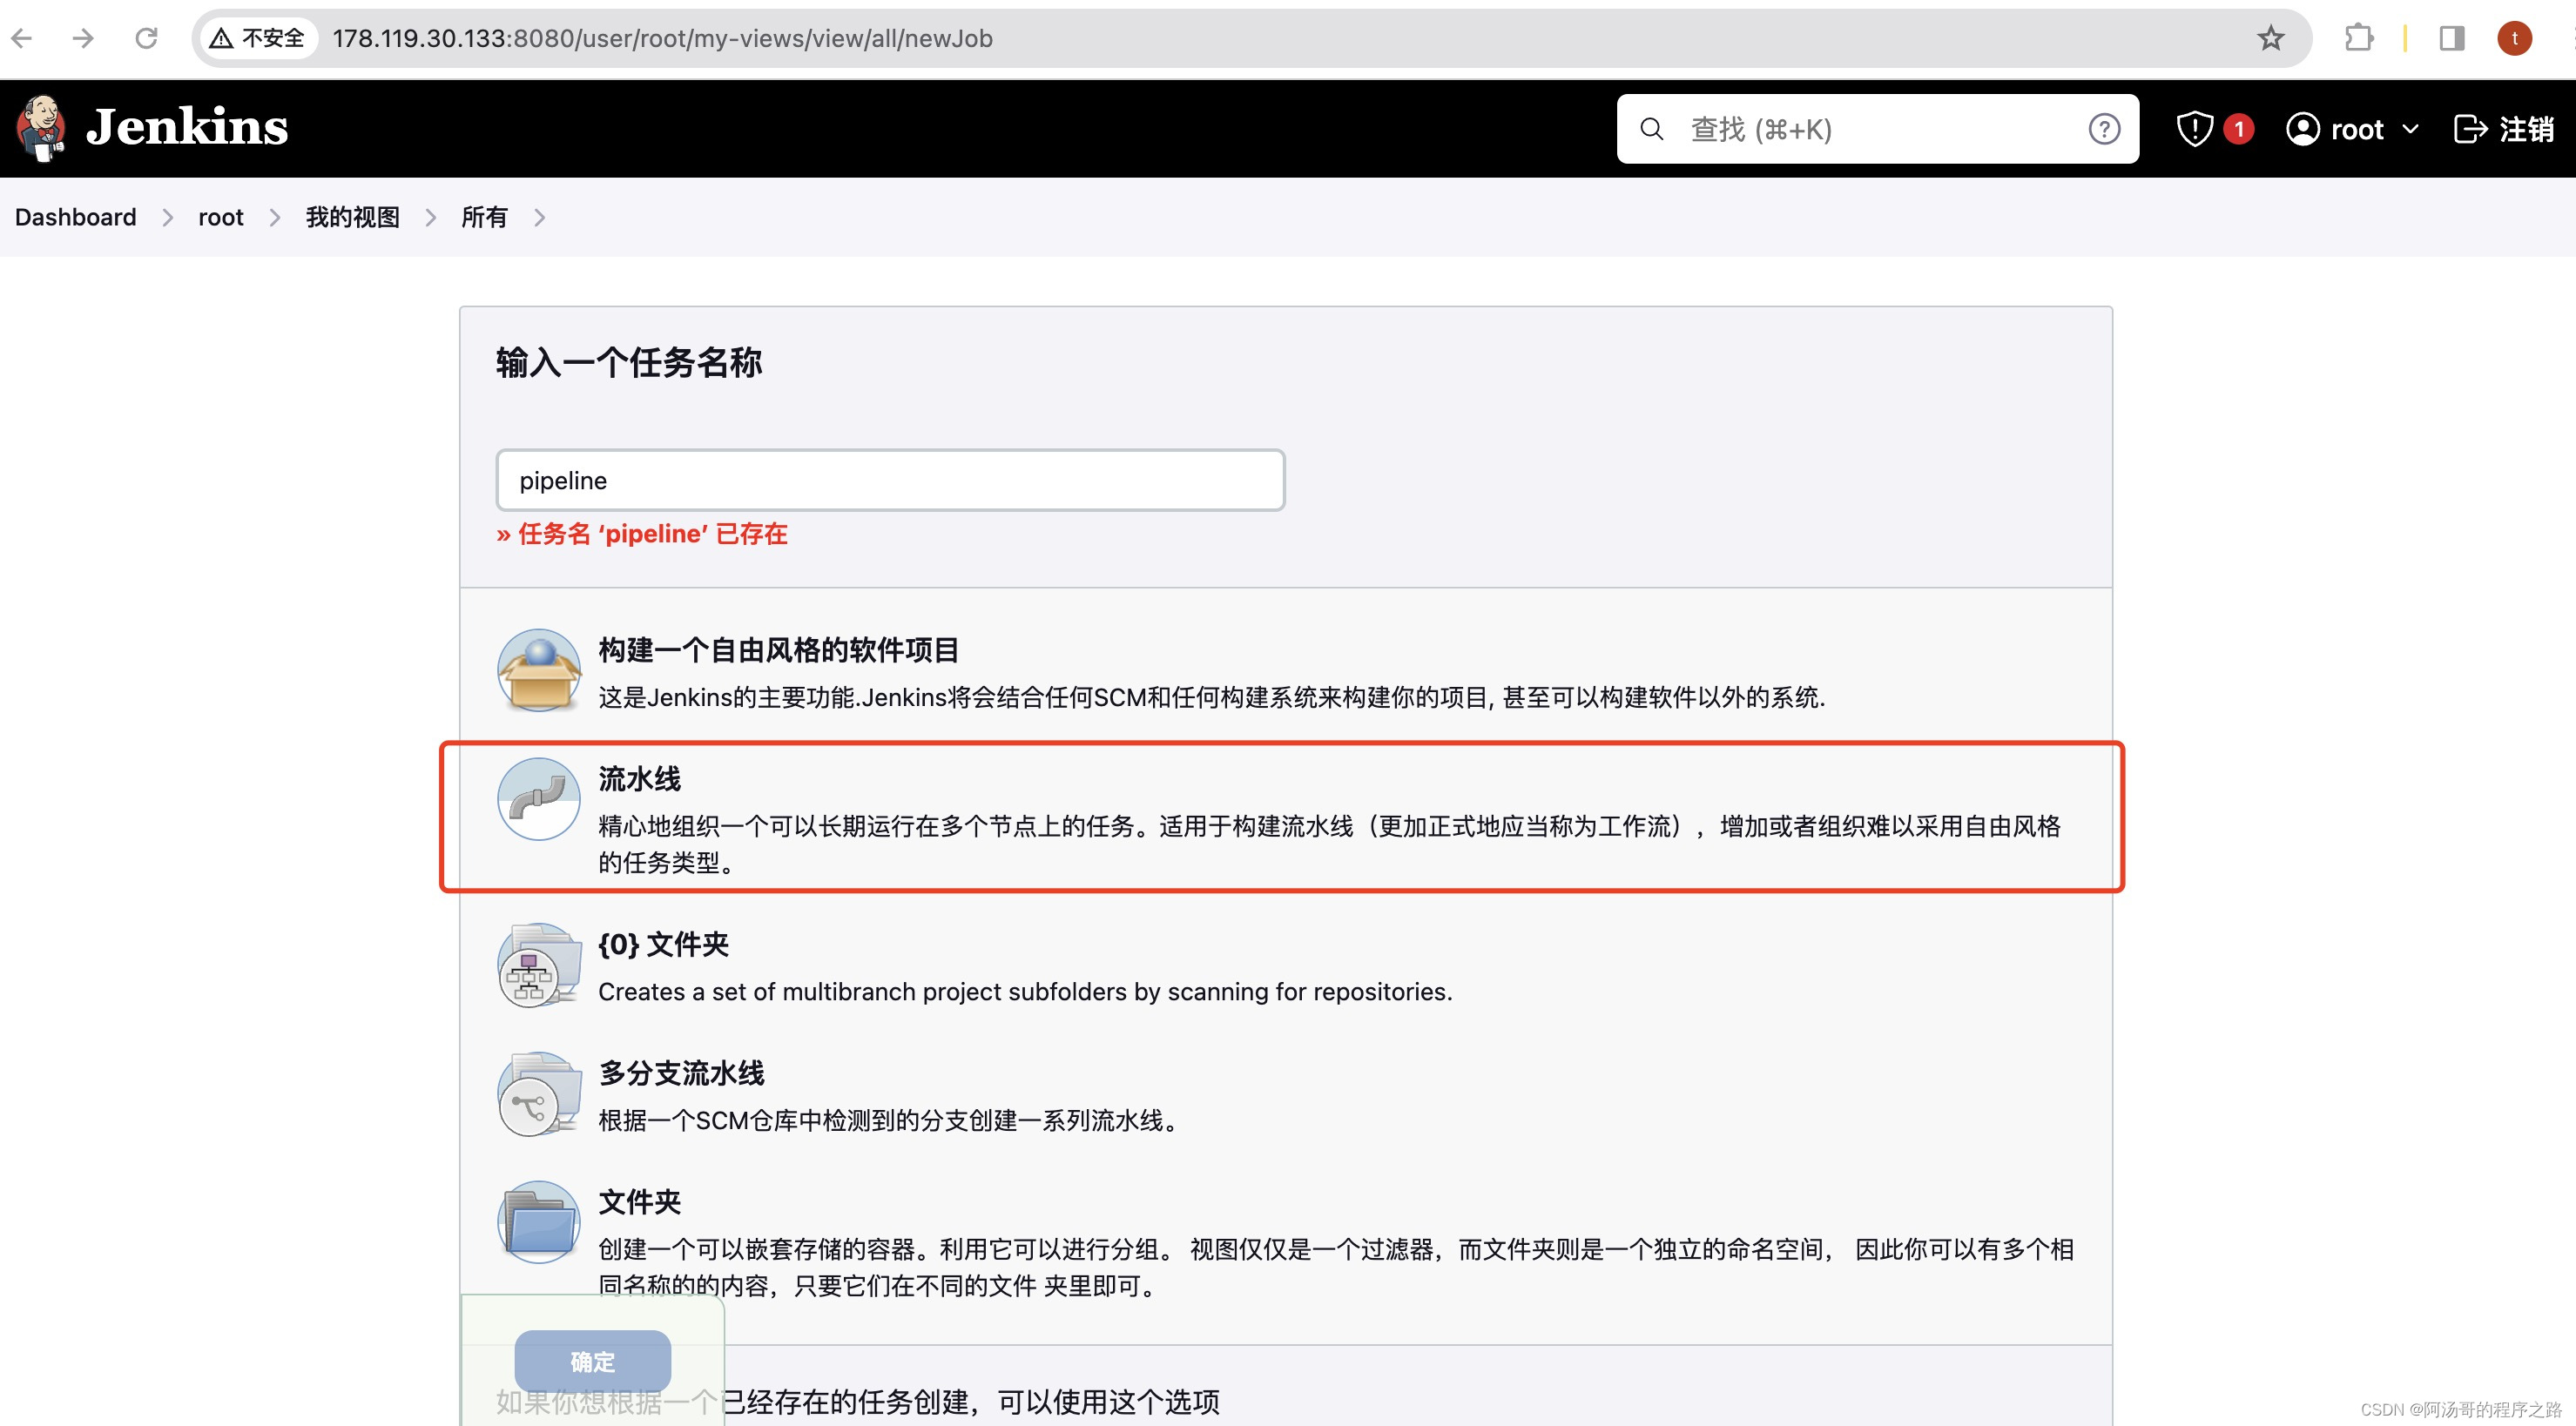Click the Jenkins butler logo

click(x=41, y=128)
